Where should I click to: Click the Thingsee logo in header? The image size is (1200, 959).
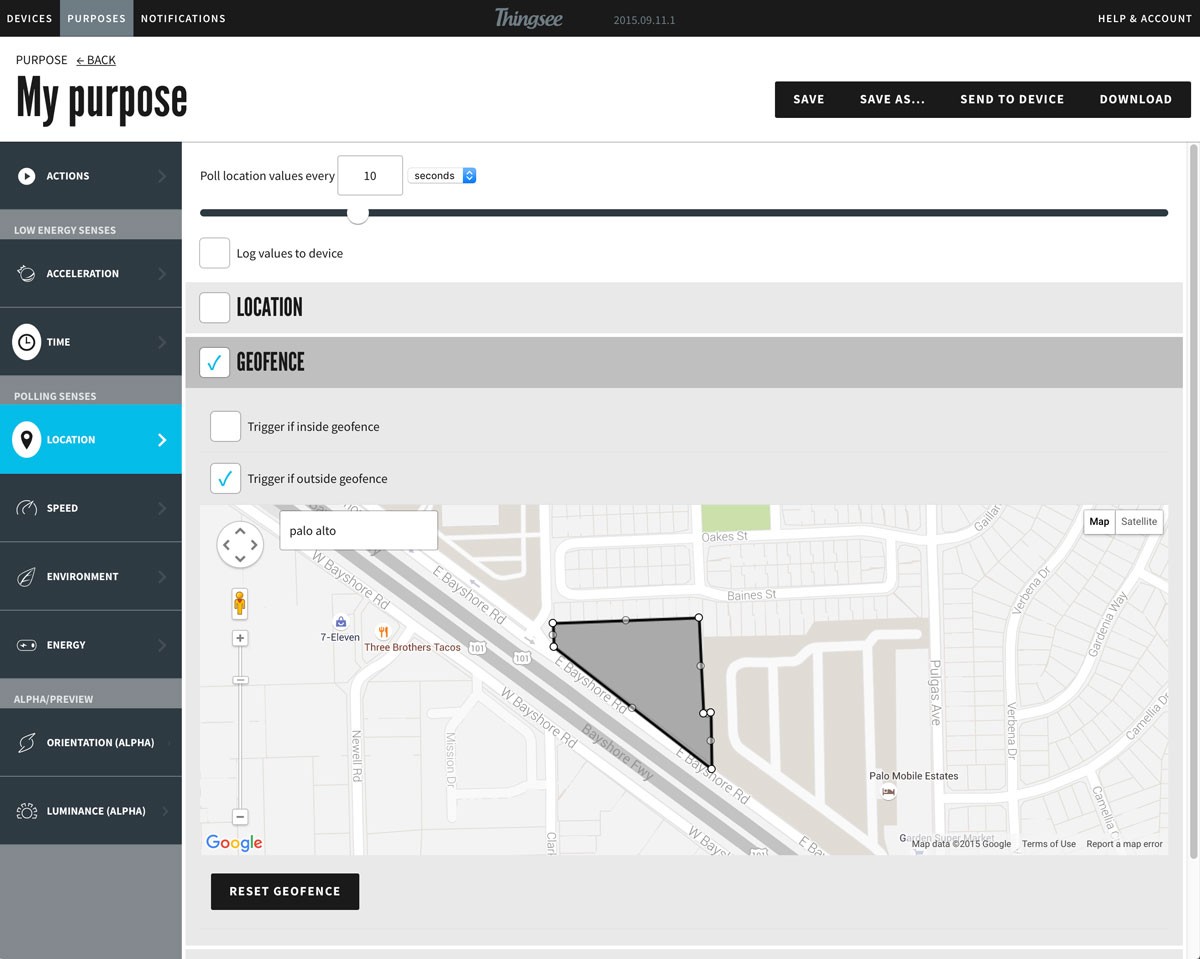click(528, 18)
